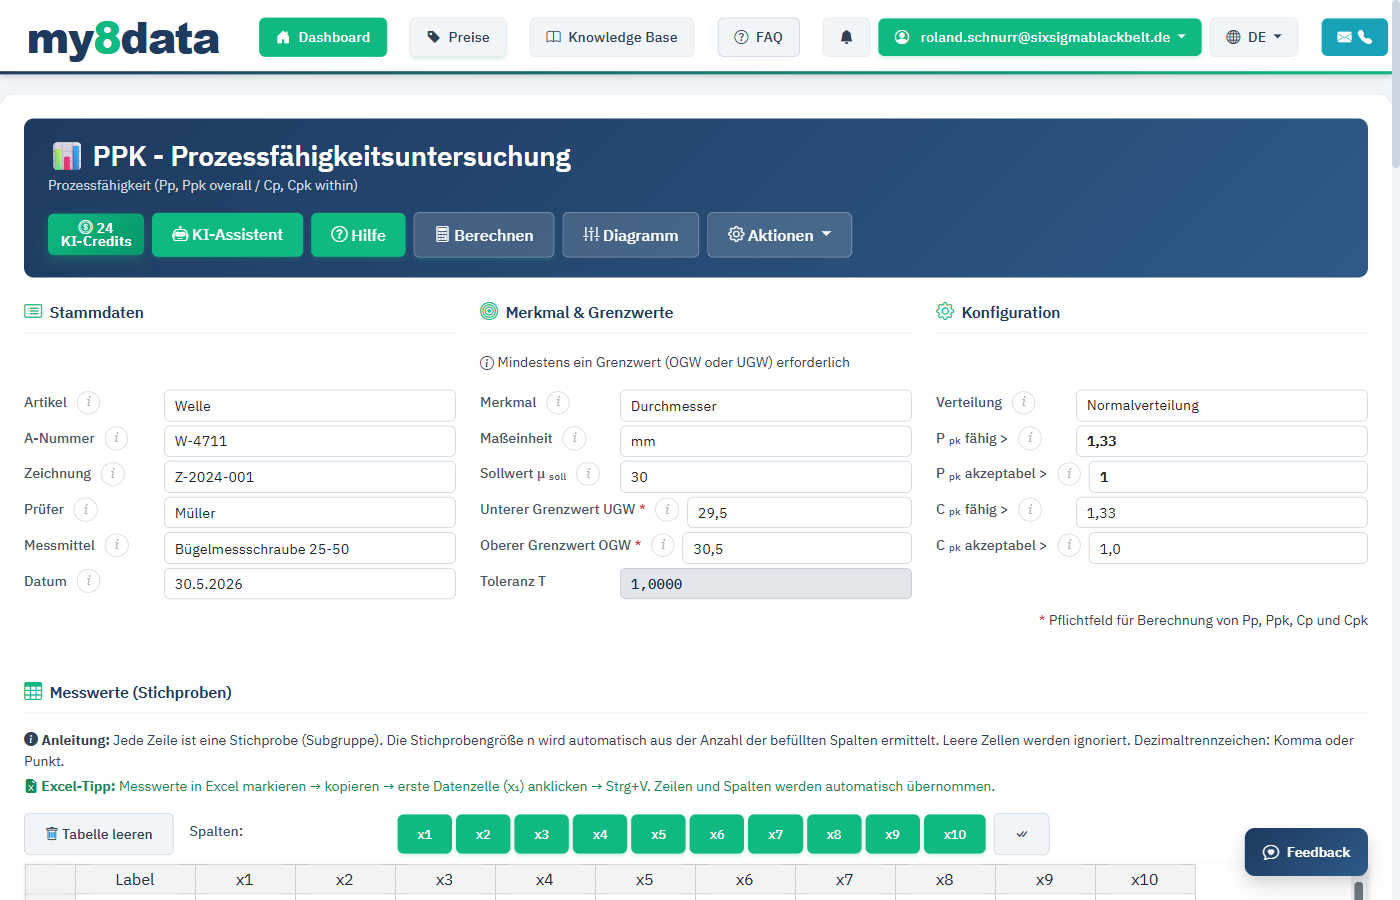1400x900 pixels.
Task: Show info for Verteilung field
Action: click(1023, 402)
